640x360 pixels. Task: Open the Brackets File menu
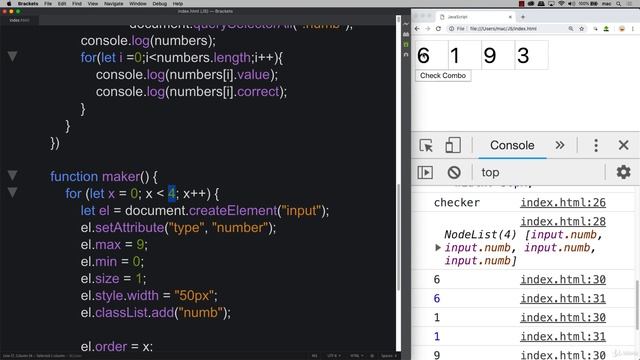(48, 3)
